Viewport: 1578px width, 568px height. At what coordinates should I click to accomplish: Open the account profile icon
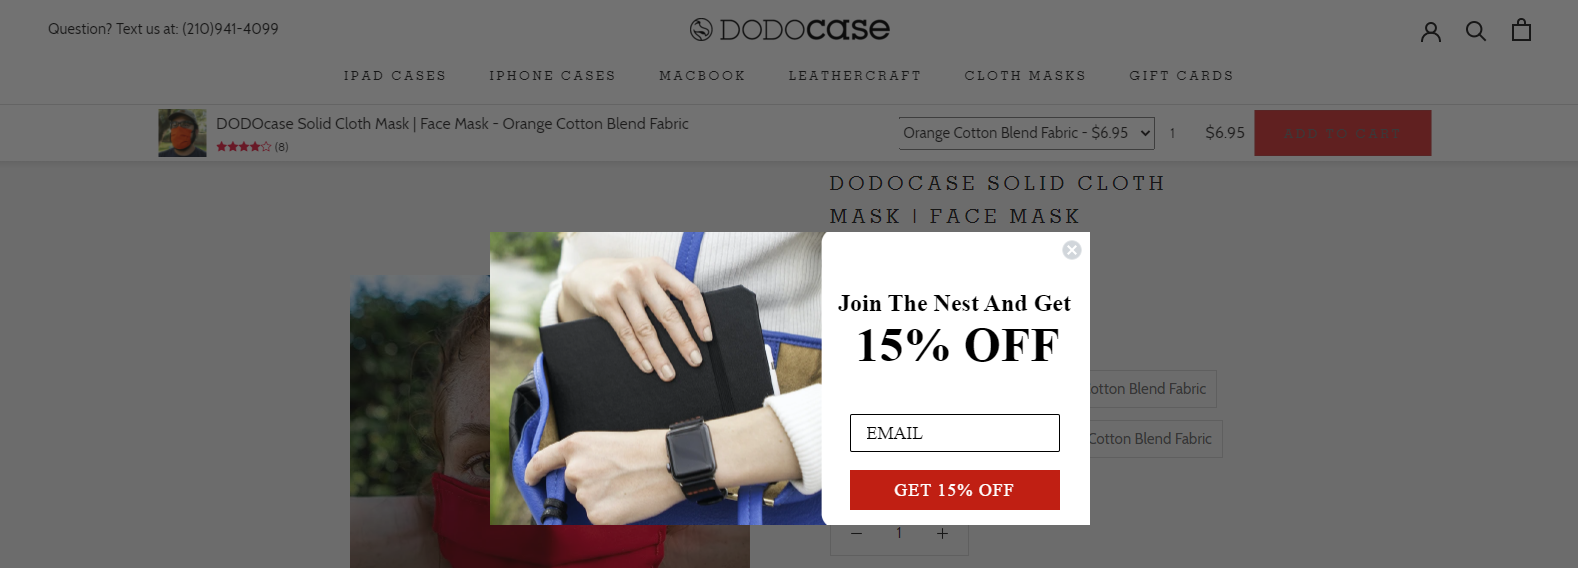point(1431,31)
